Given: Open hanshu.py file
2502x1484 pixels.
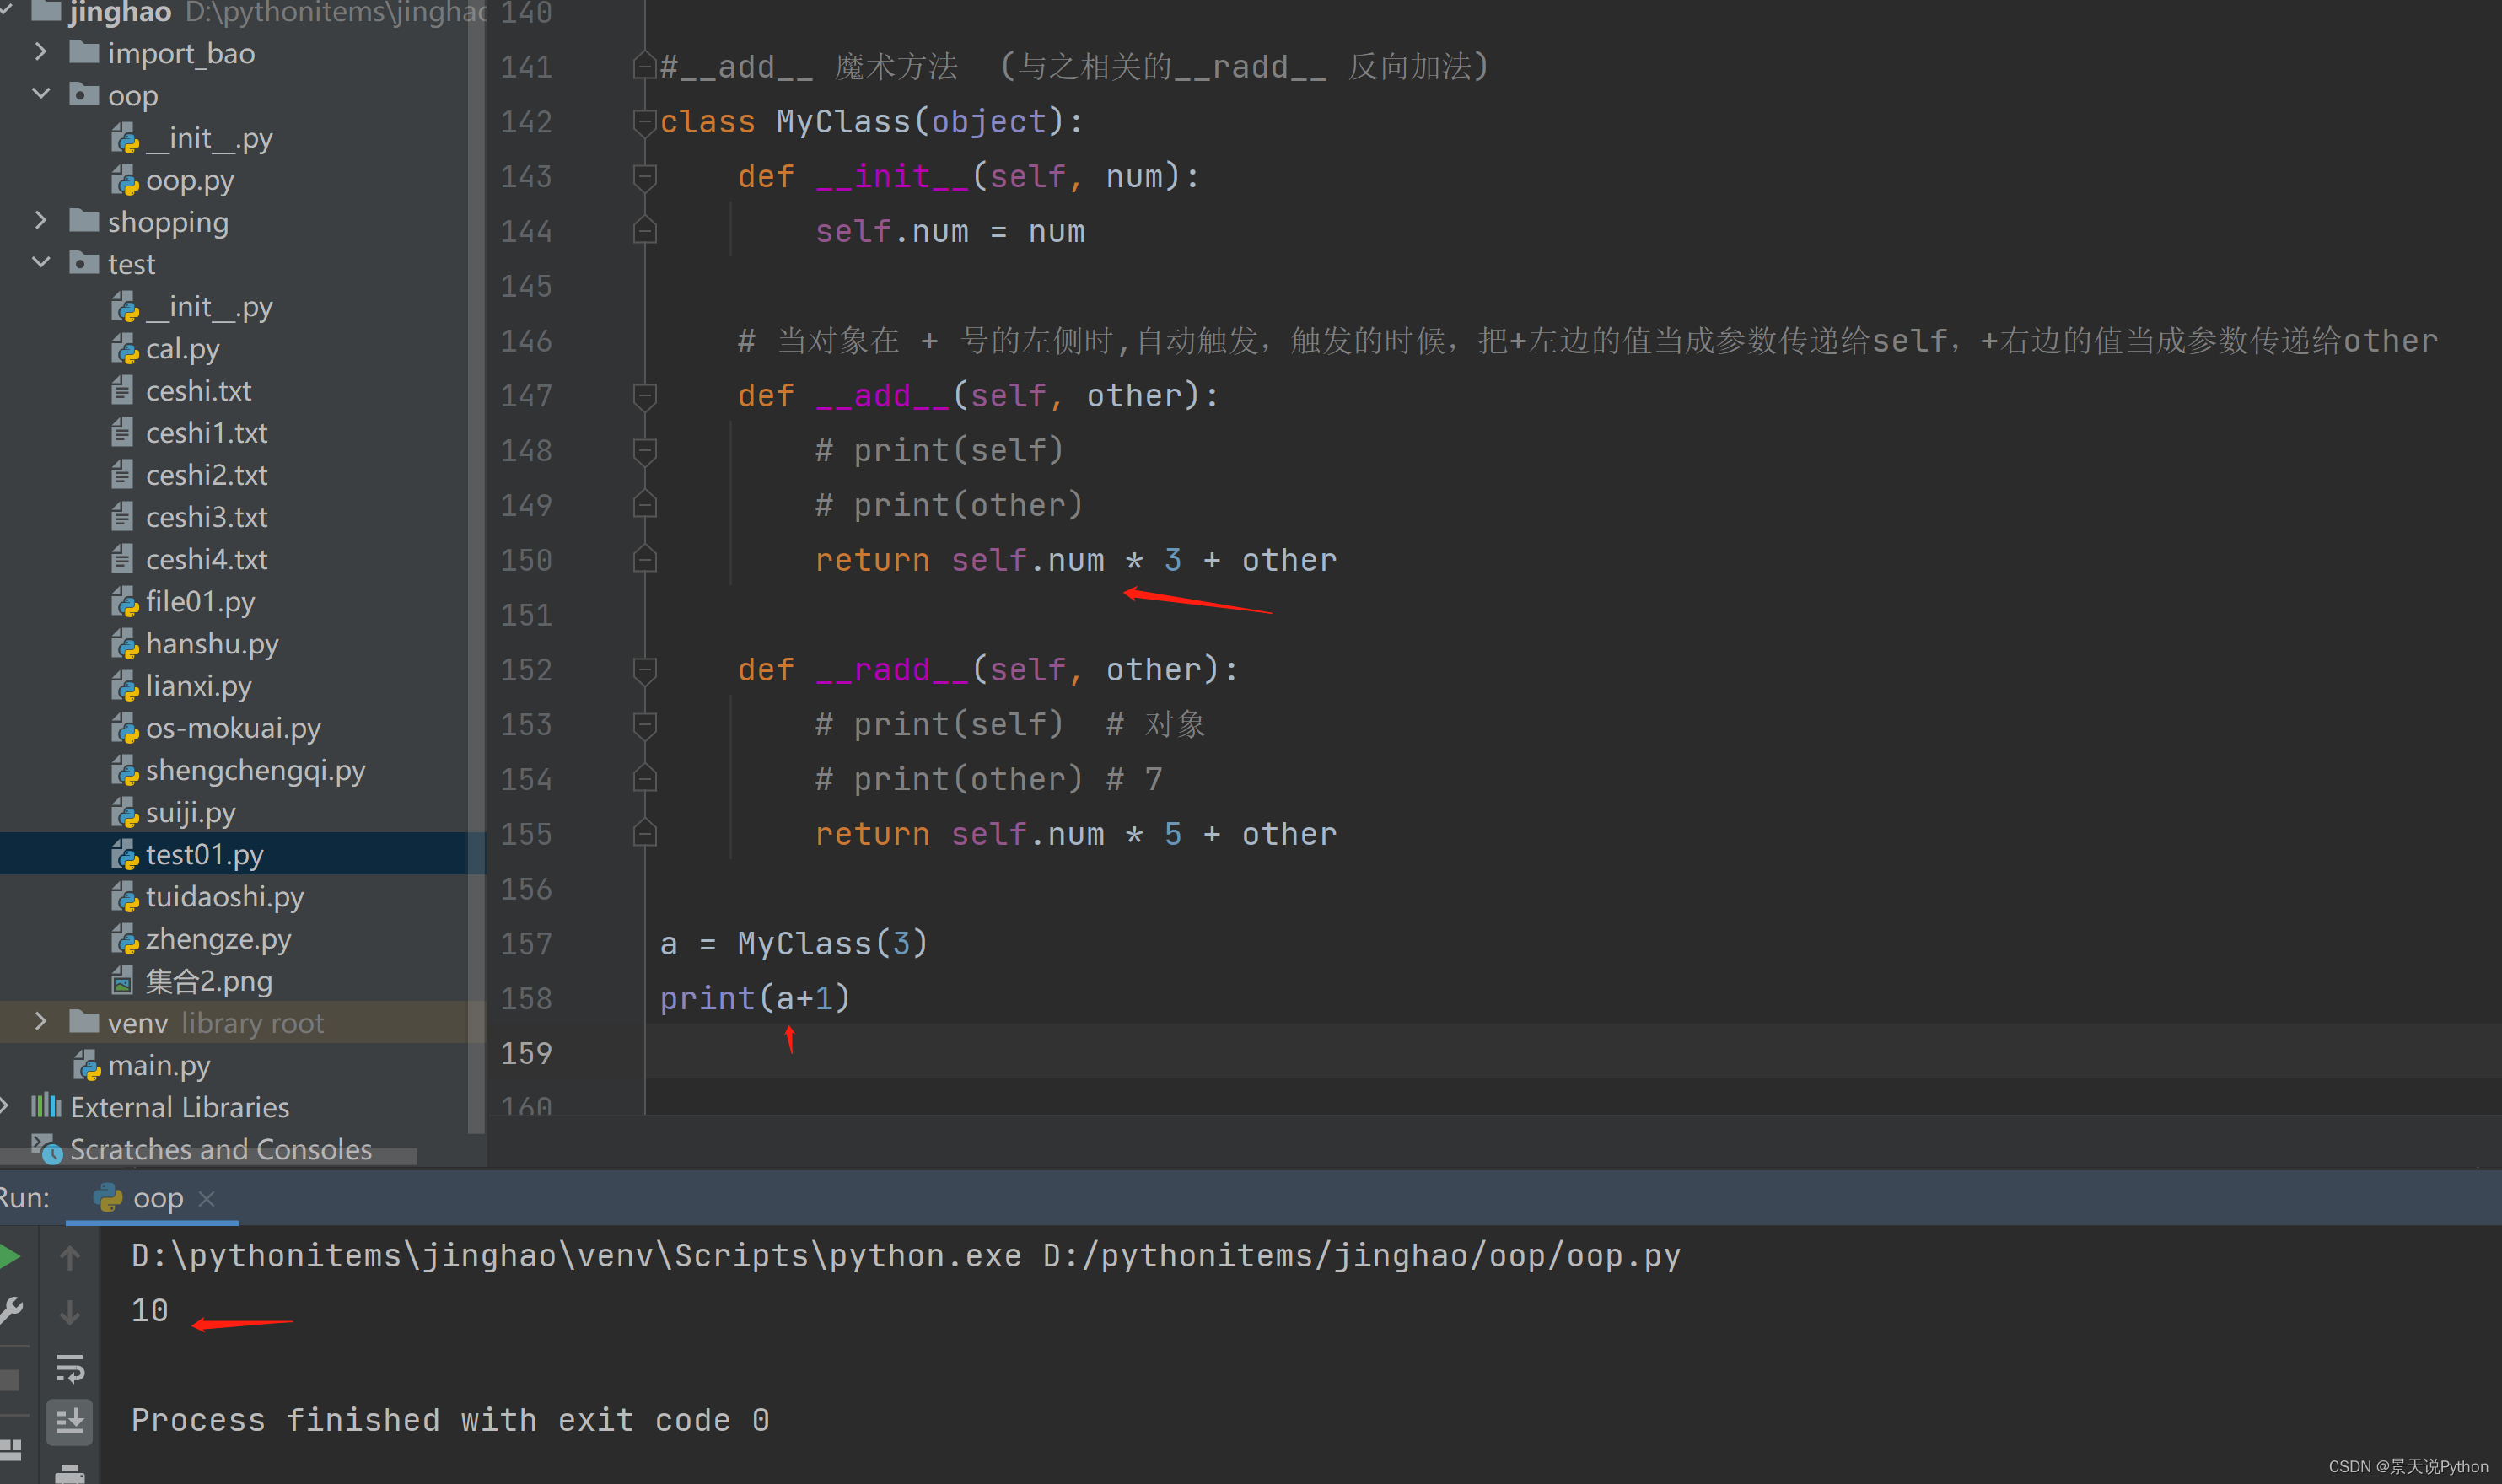Looking at the screenshot, I should [212, 644].
